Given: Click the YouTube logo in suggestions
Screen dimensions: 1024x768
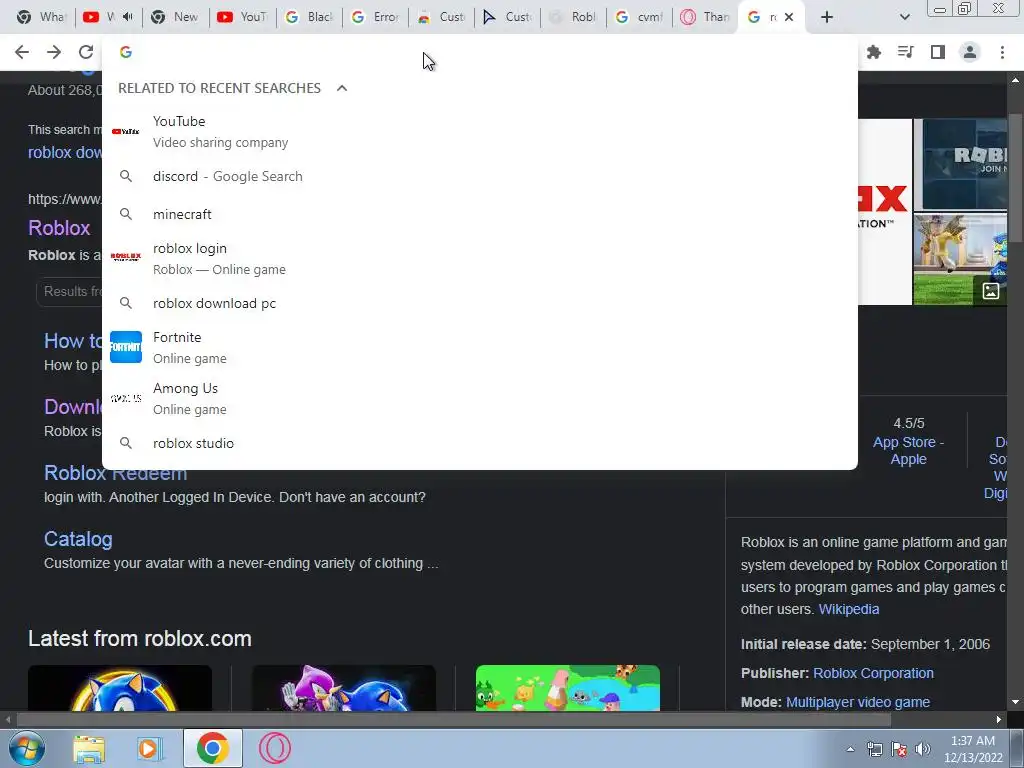Looking at the screenshot, I should pyautogui.click(x=126, y=131).
